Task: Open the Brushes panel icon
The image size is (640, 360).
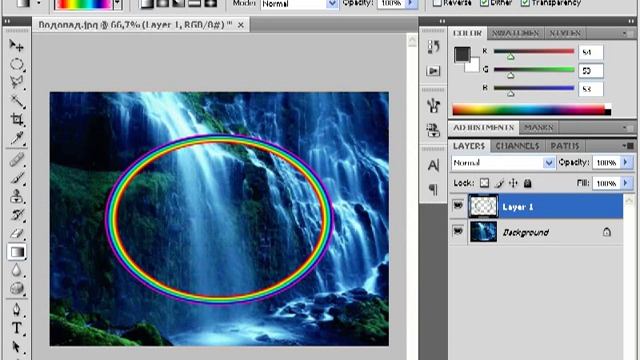Action: [x=433, y=106]
